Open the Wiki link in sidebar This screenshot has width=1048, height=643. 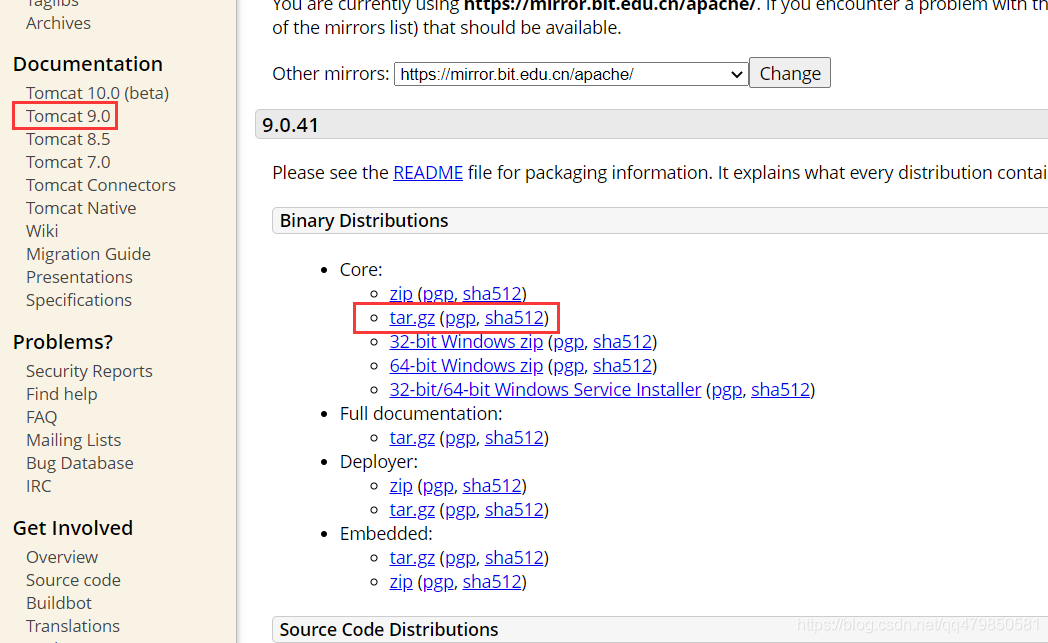pos(42,231)
